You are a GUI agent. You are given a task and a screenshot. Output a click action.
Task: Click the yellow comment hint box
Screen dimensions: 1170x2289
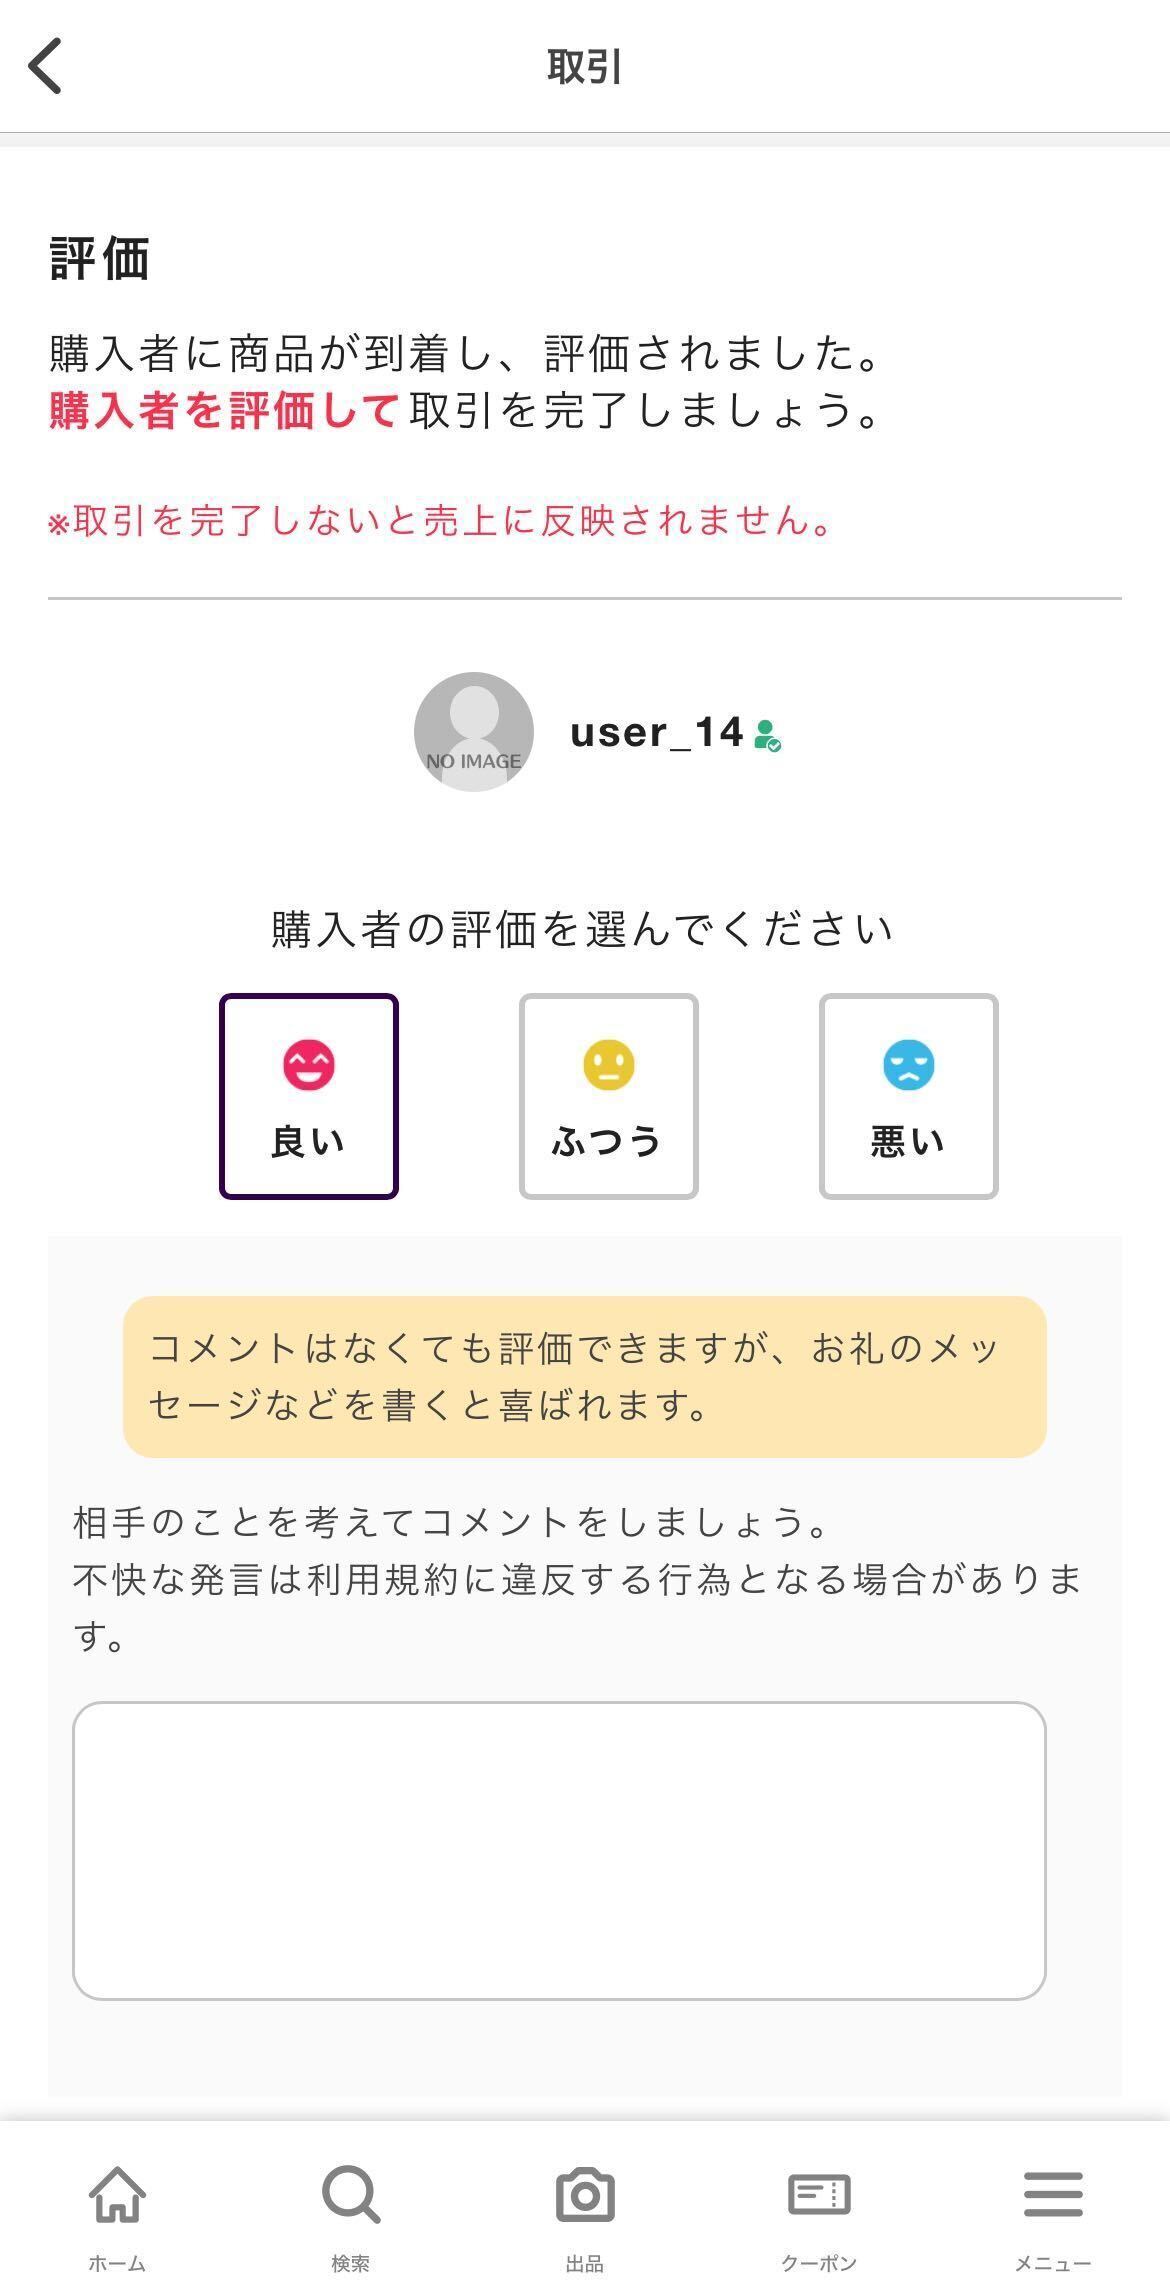tap(584, 1376)
